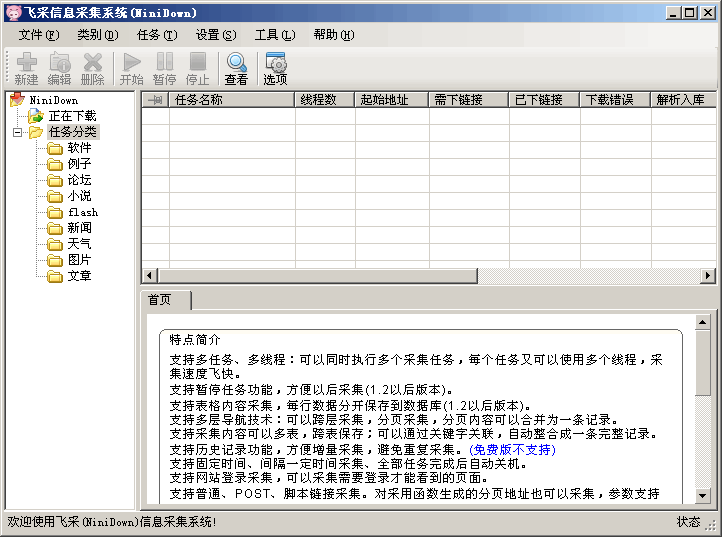Click the task list horizontal scrollbar thumb
Viewport: 722px width, 537px height.
[x=318, y=276]
